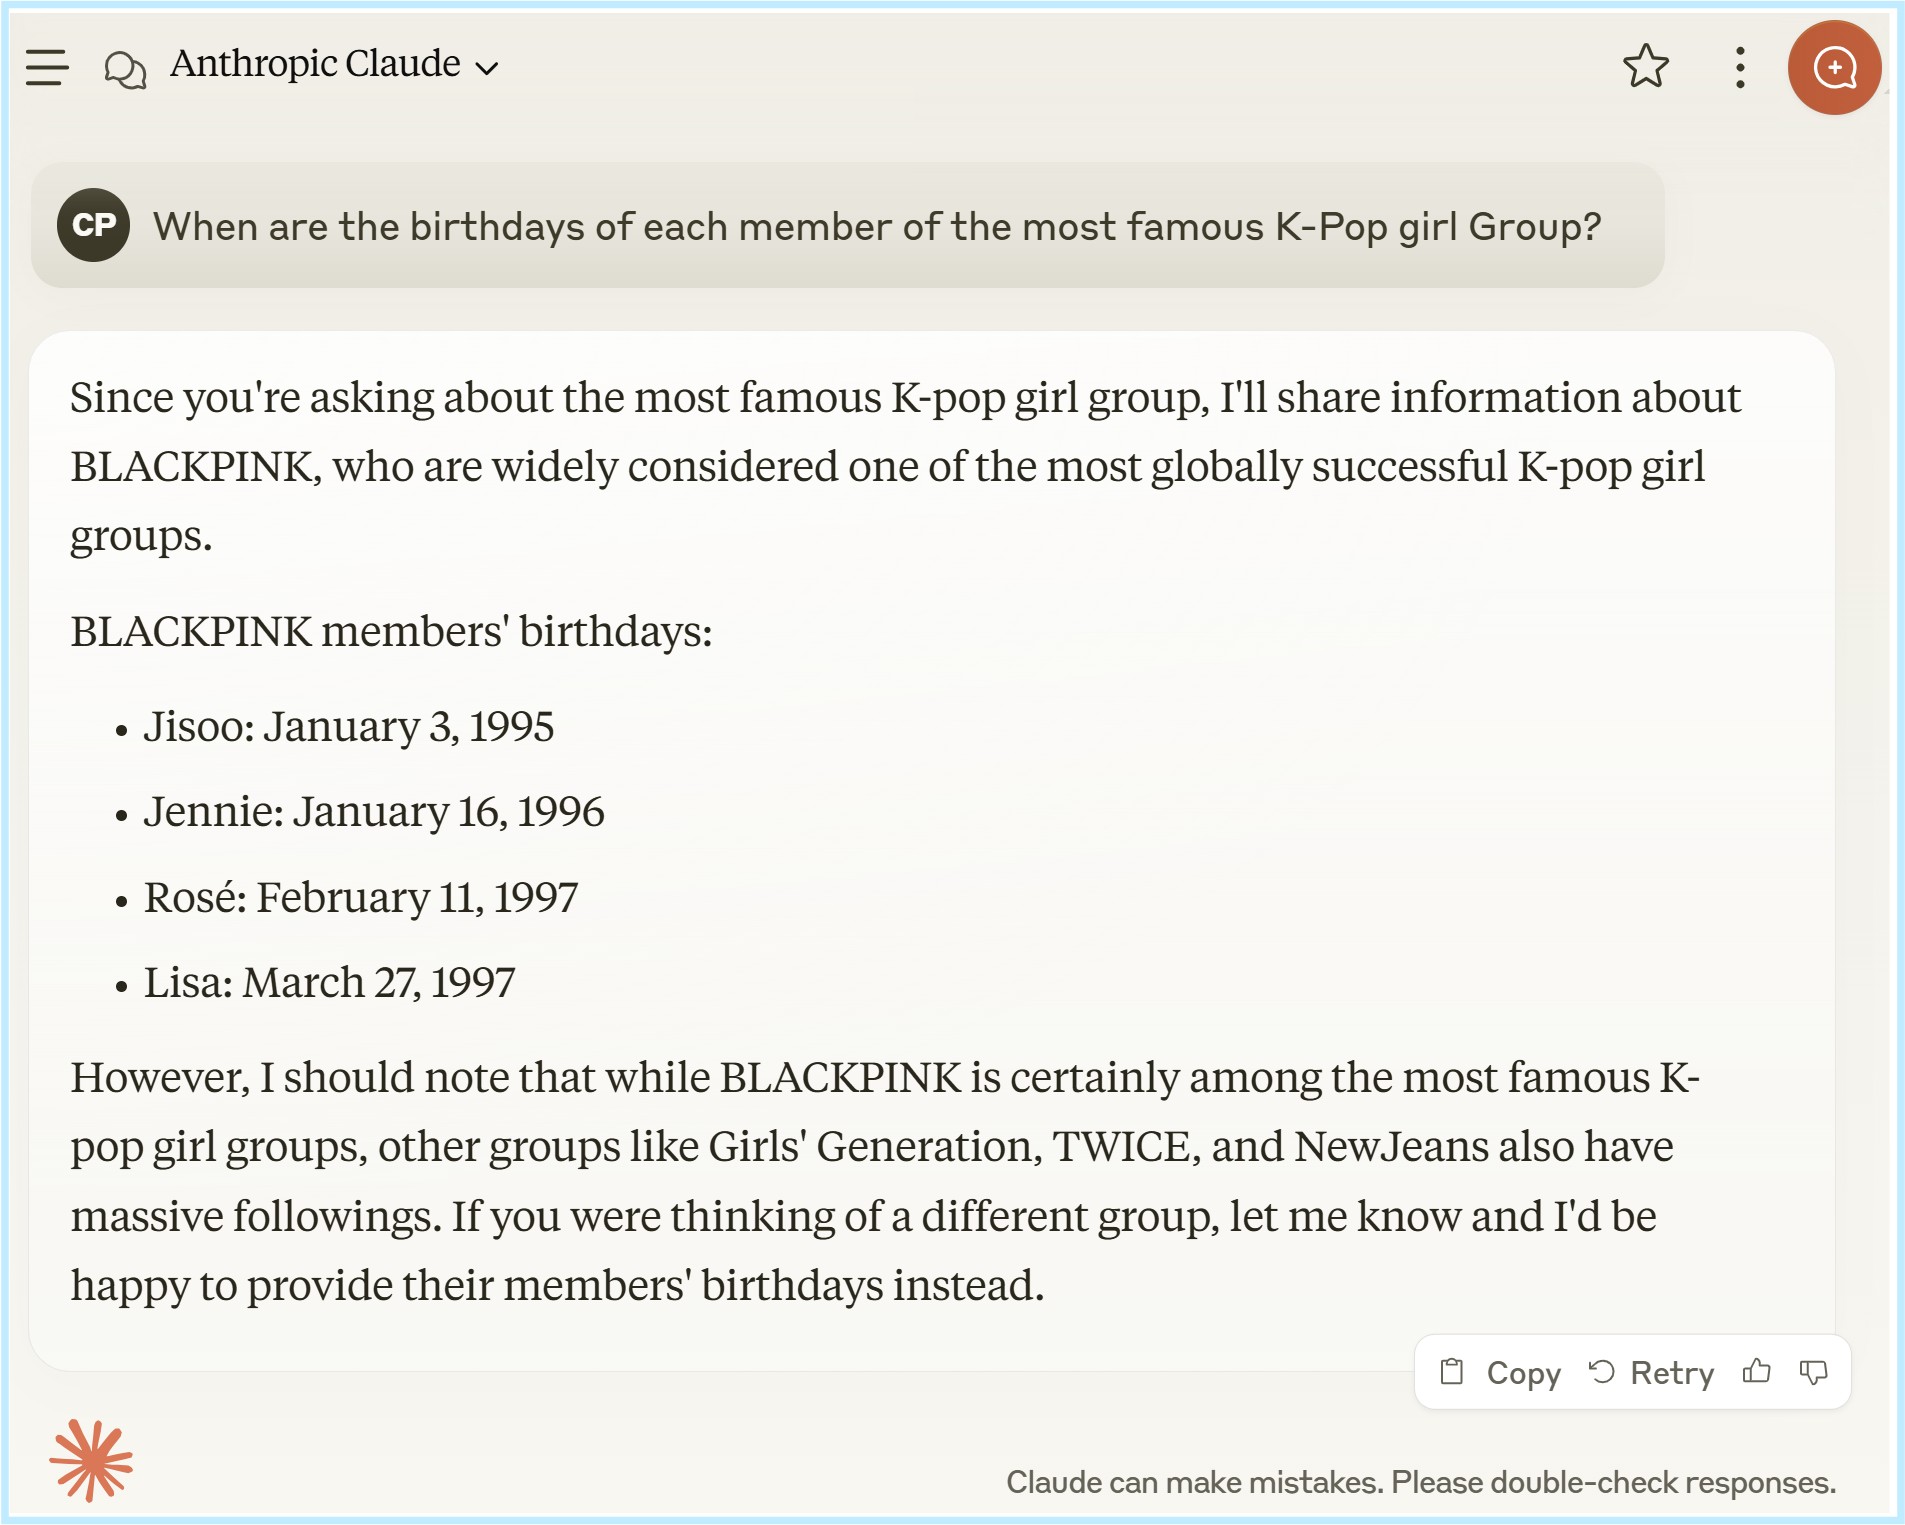Click the Claude starburst logo

(x=91, y=1460)
